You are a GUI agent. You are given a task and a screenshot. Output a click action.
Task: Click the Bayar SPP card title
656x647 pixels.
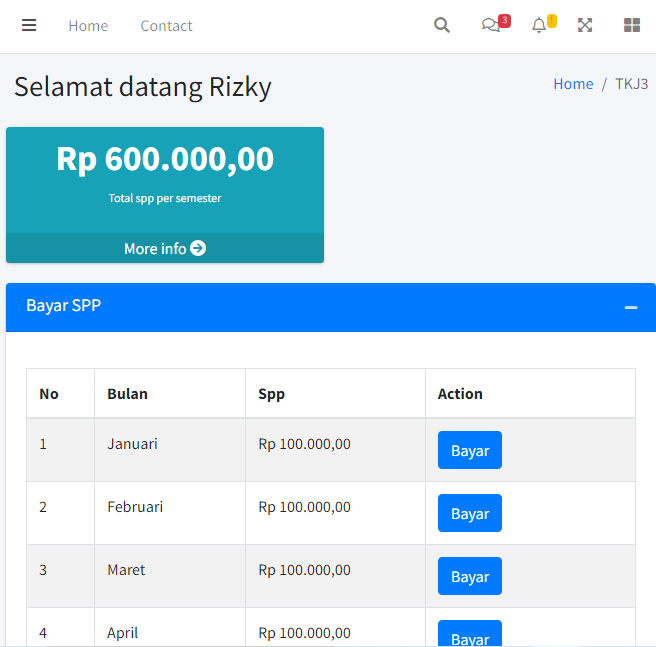point(63,306)
